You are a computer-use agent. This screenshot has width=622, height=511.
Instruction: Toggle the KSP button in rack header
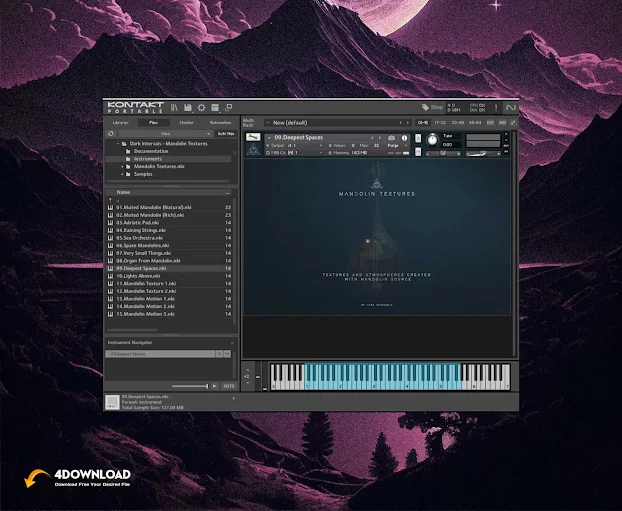click(490, 123)
